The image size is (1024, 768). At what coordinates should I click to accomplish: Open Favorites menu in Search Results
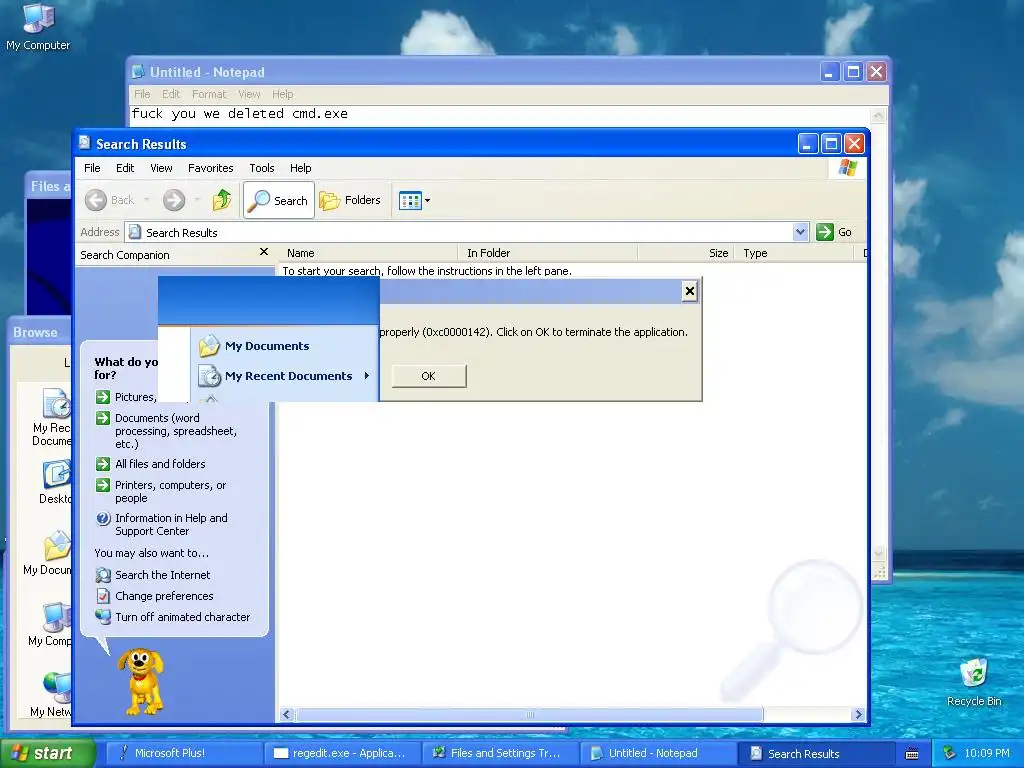tap(210, 168)
